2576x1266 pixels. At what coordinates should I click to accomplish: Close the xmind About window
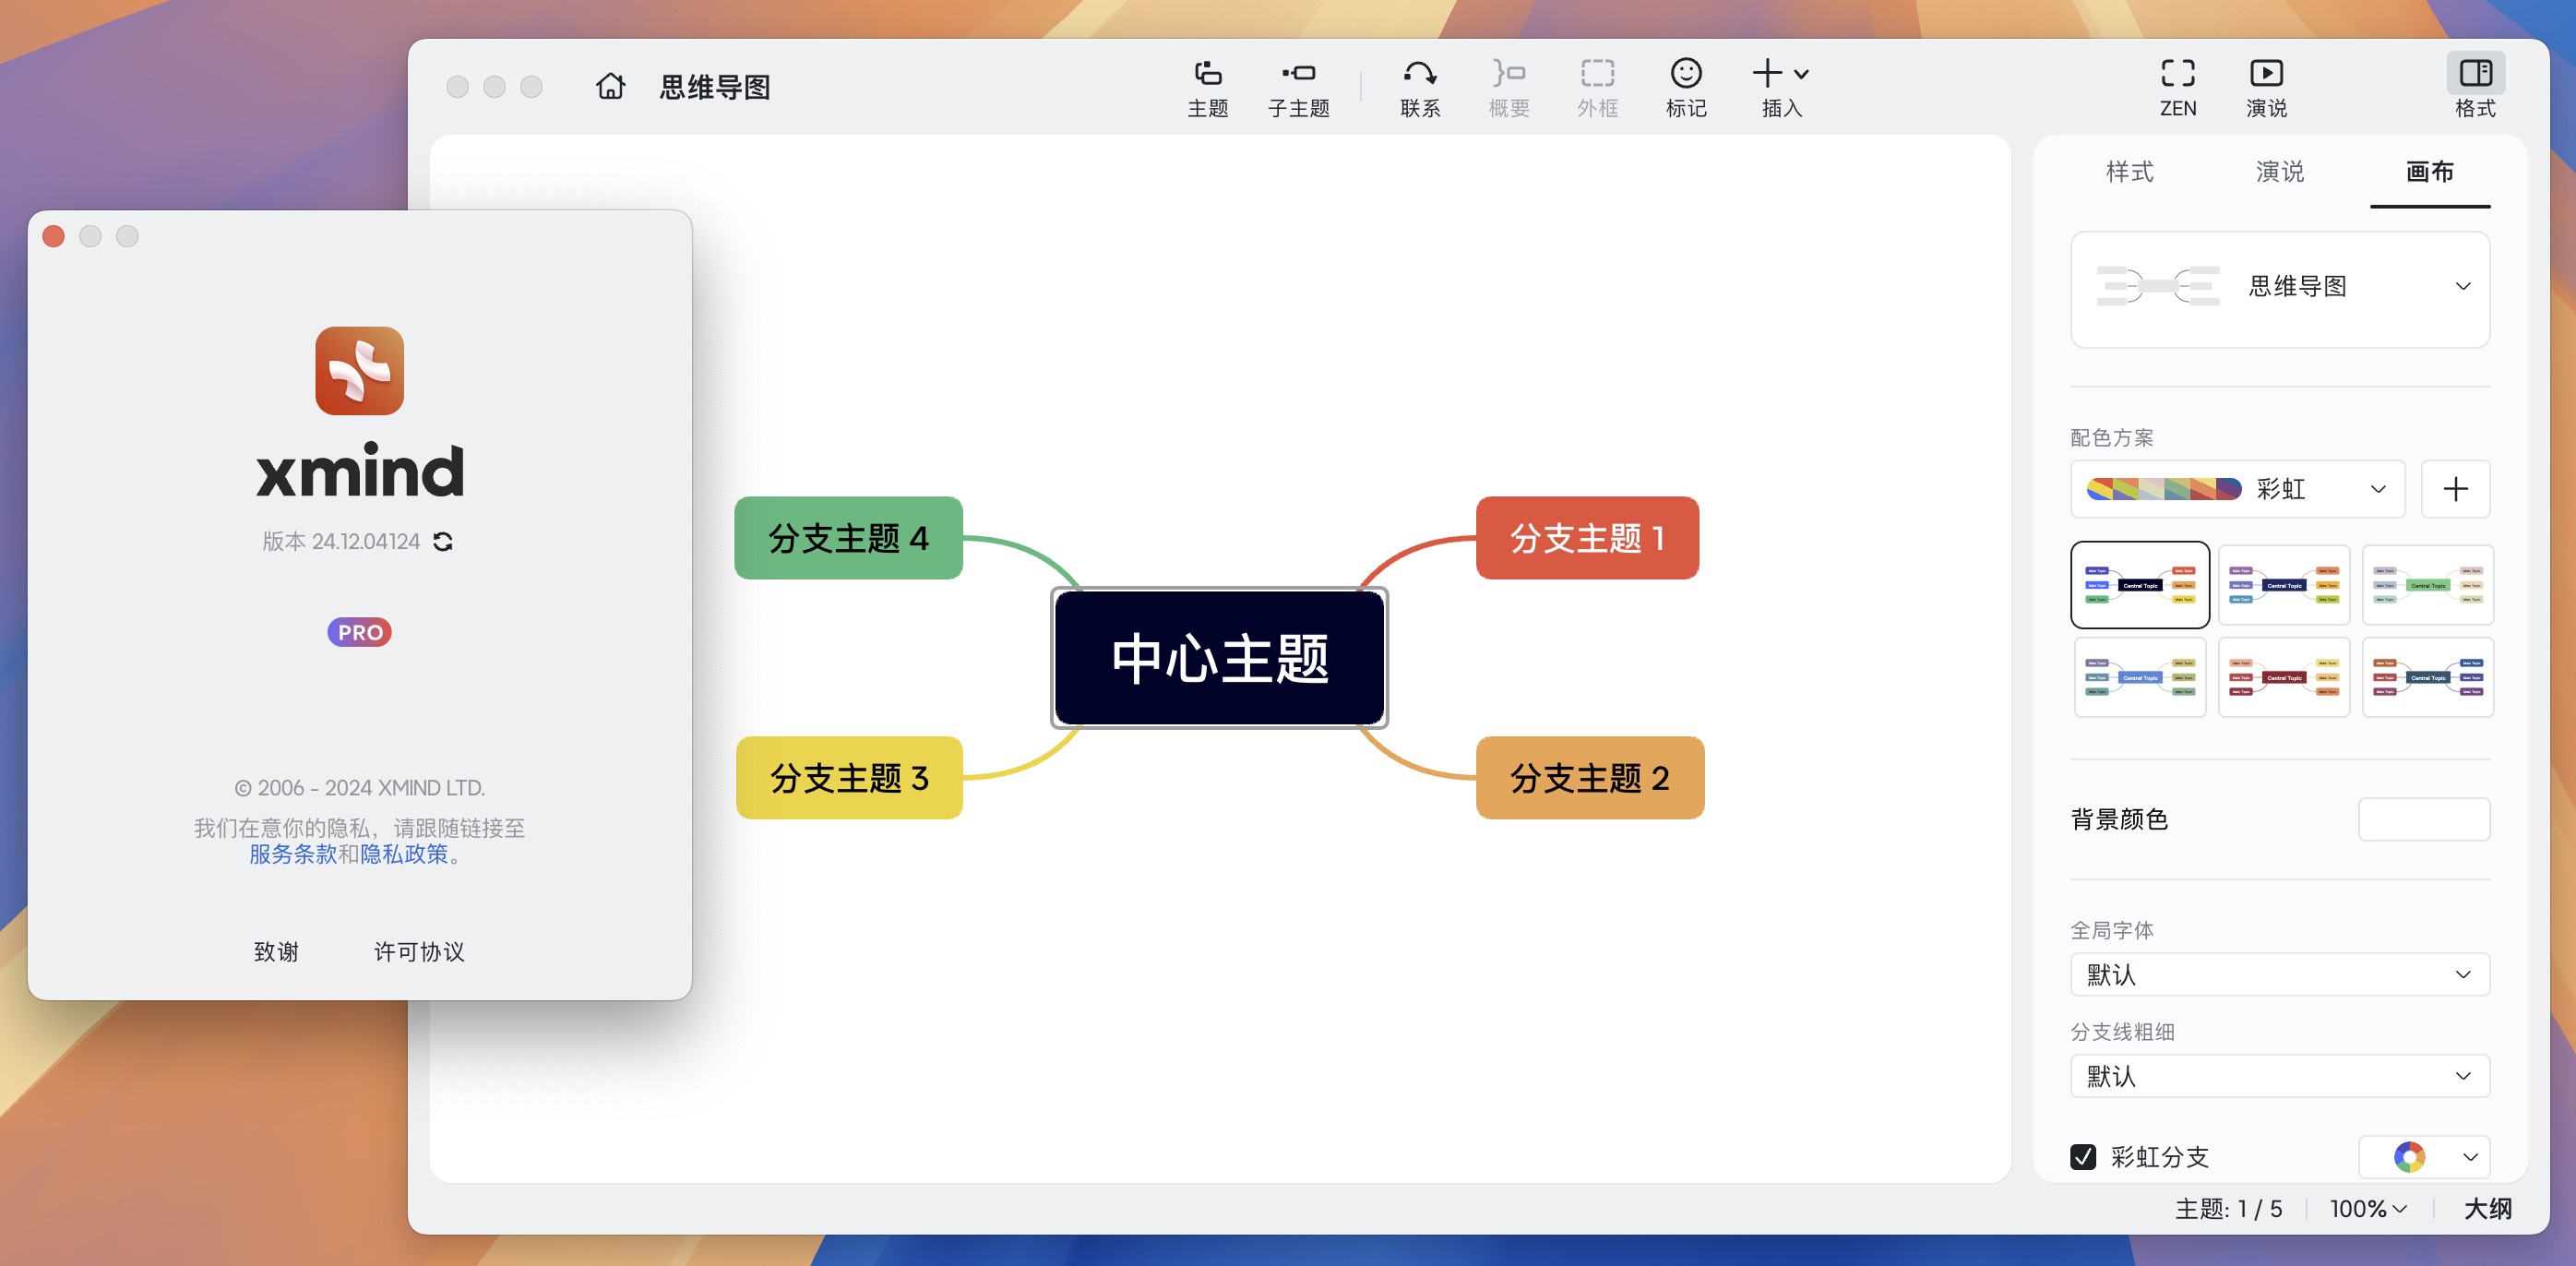coord(54,236)
